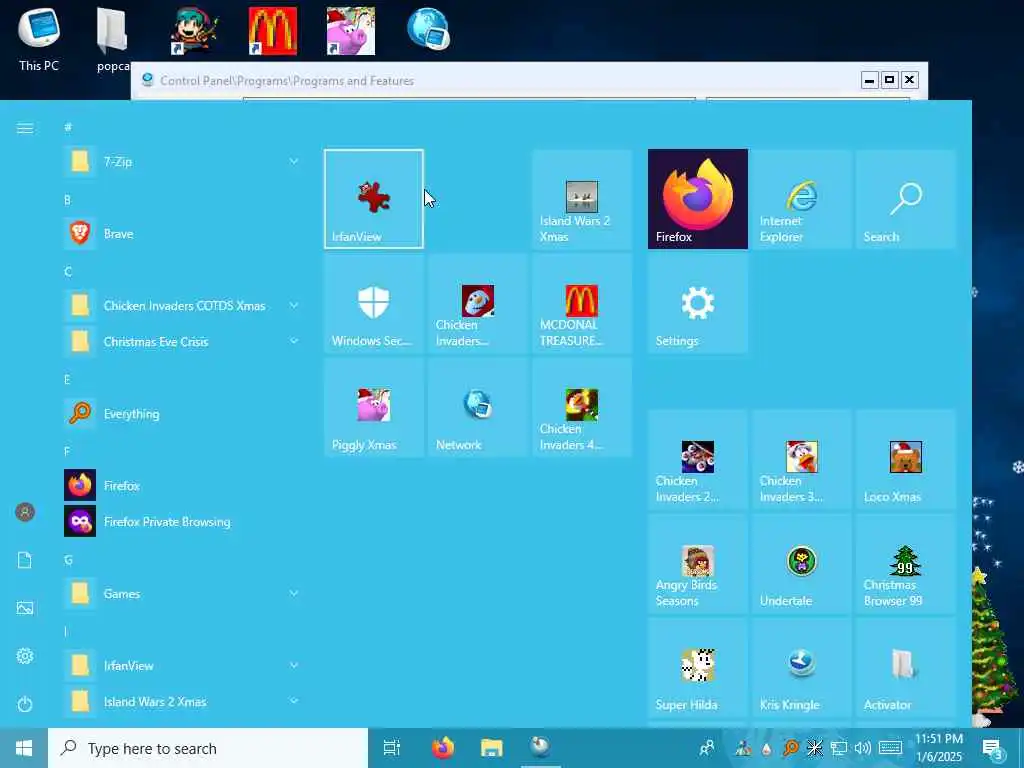Launch Chicken Invaders 2 tile

pyautogui.click(x=697, y=459)
